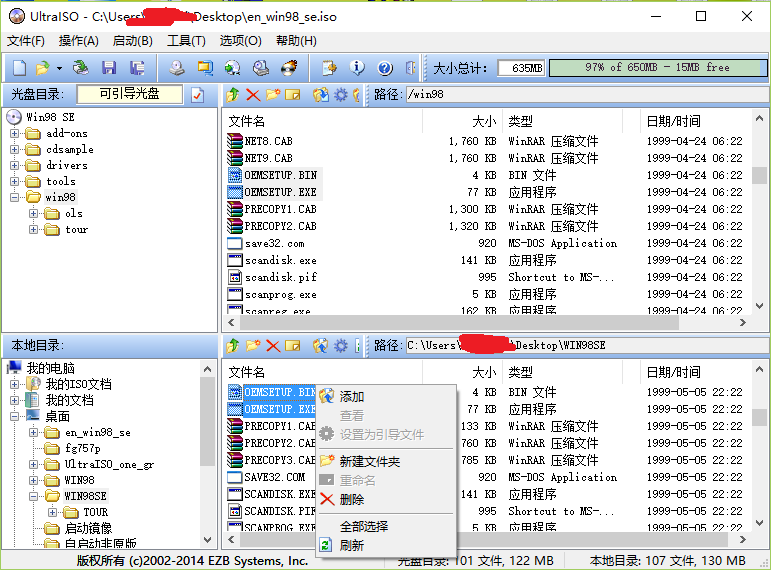Screen dimensions: 771x570
Task: Click the Add files toolbar icon
Action: coord(329,67)
